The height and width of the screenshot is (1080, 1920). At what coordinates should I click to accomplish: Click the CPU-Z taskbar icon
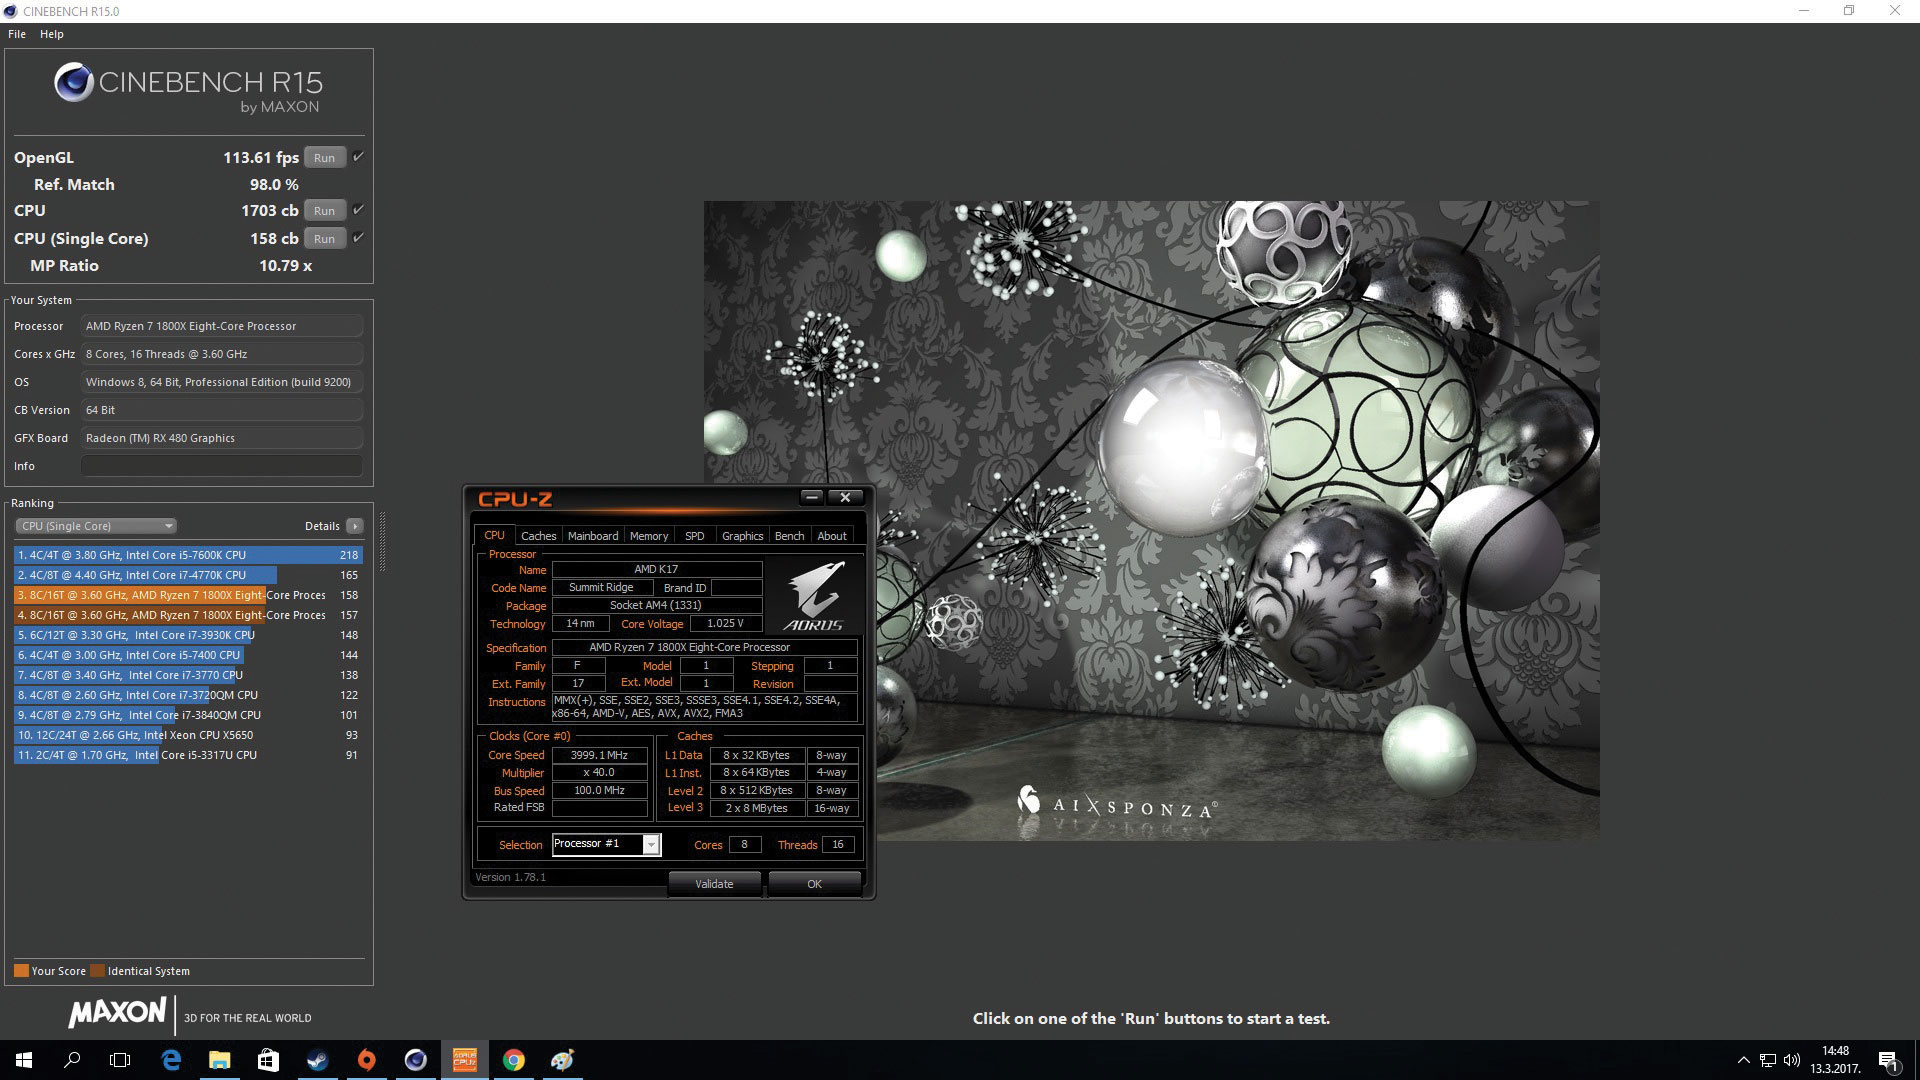465,1060
